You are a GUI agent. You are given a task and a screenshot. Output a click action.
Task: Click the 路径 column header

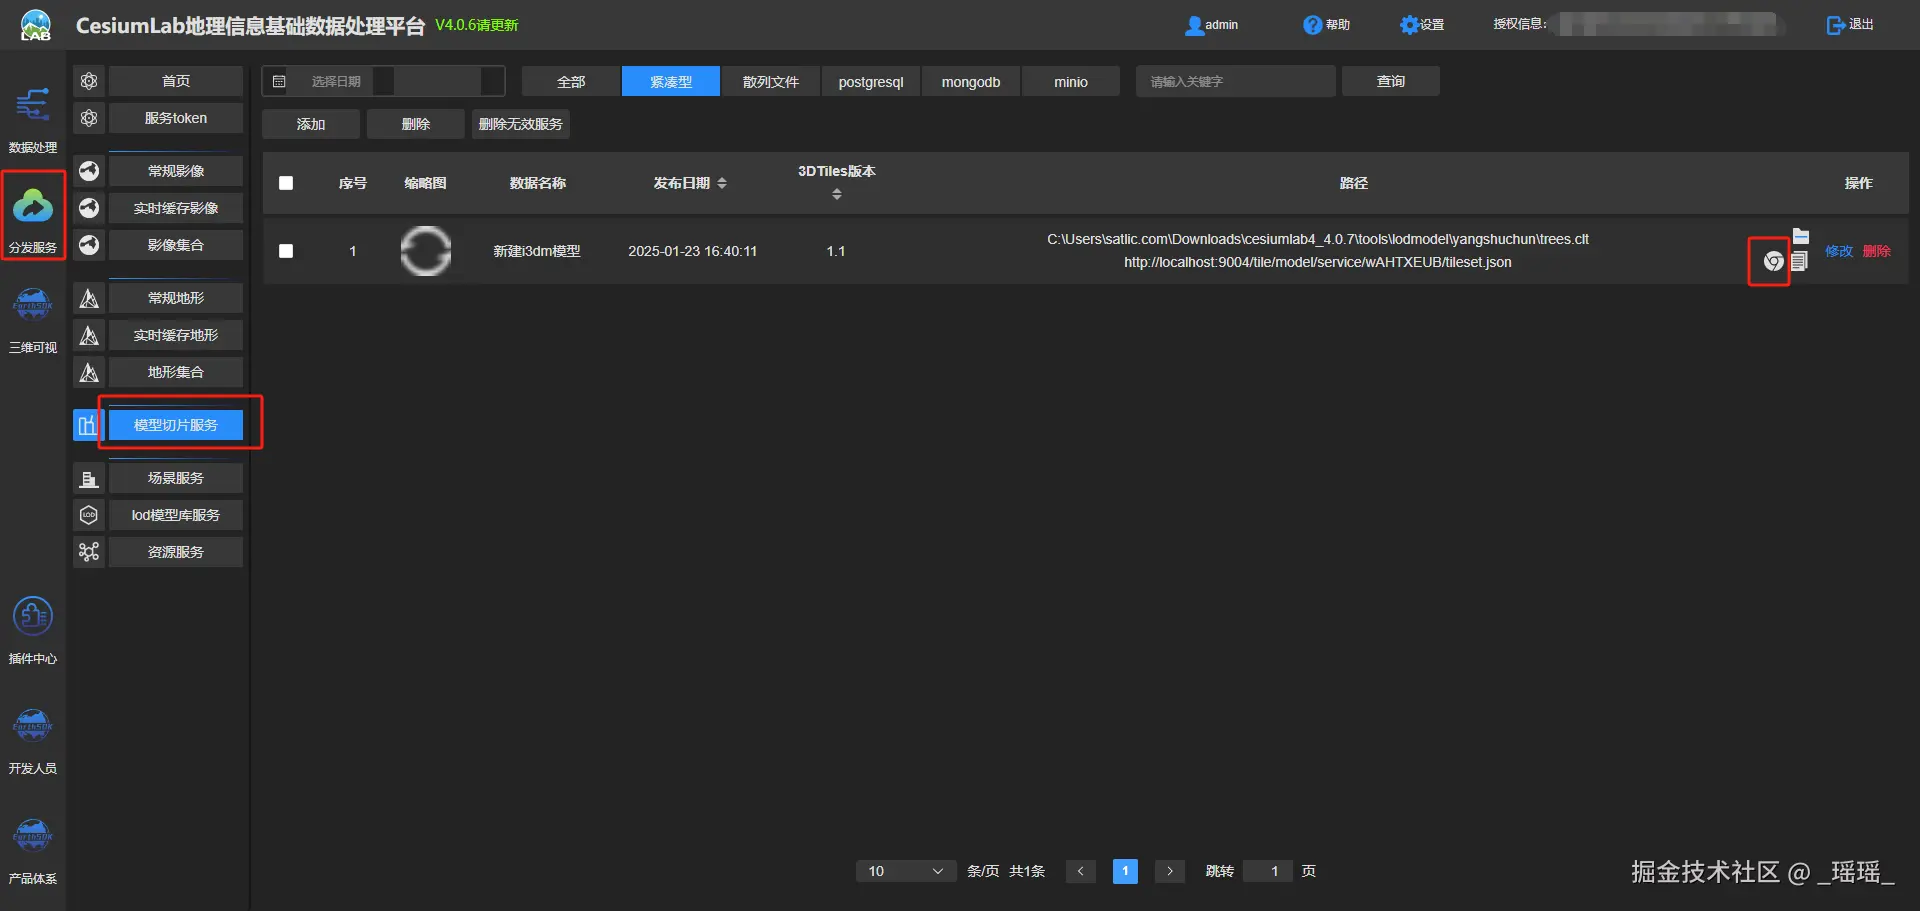1354,183
